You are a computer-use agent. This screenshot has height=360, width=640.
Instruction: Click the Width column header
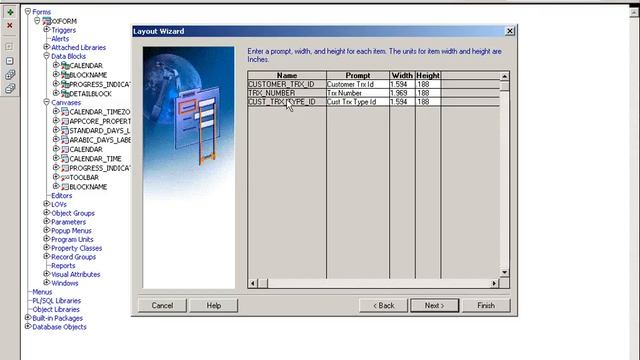[402, 76]
